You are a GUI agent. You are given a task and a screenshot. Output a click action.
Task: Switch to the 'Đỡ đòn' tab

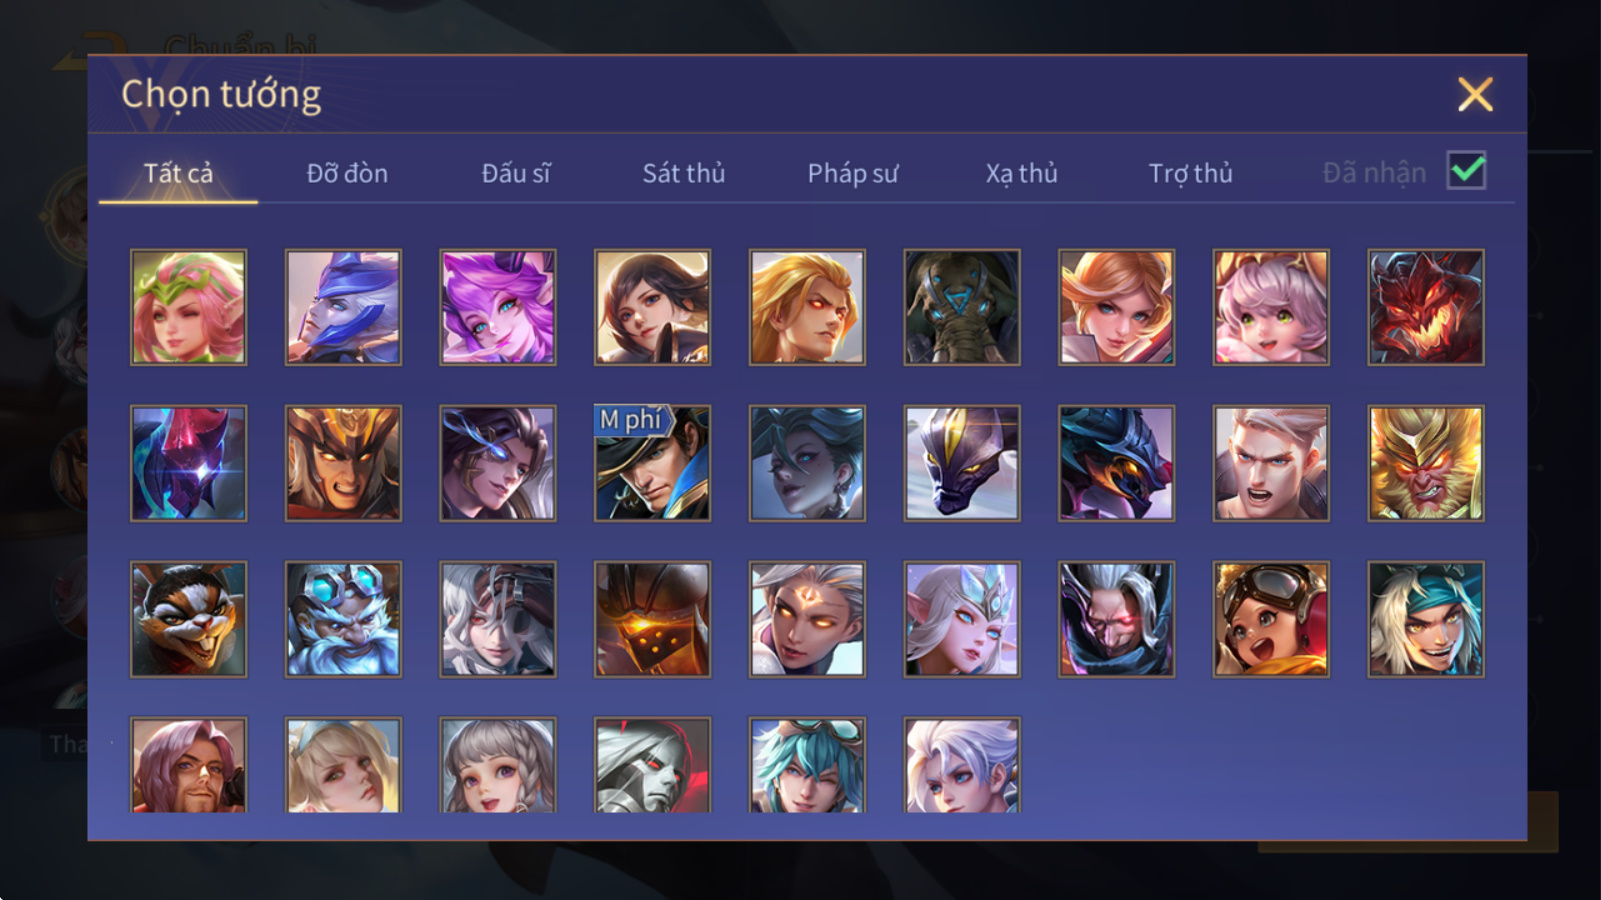347,173
